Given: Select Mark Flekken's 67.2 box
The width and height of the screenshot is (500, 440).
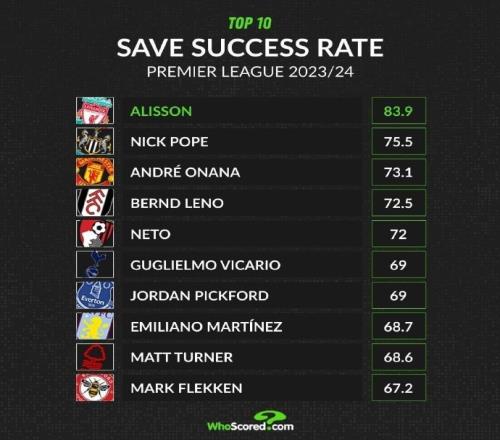Looking at the screenshot, I should (x=399, y=388).
